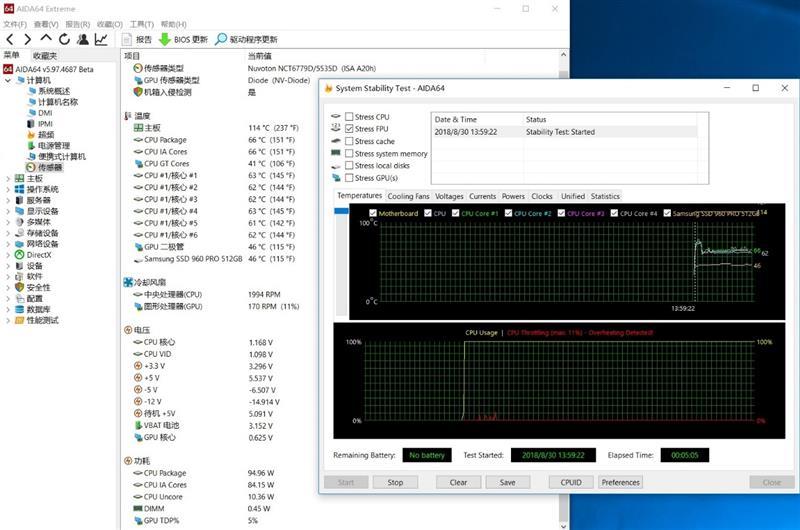Uncheck the Stress FPU checkbox
800x530 pixels.
[349, 129]
